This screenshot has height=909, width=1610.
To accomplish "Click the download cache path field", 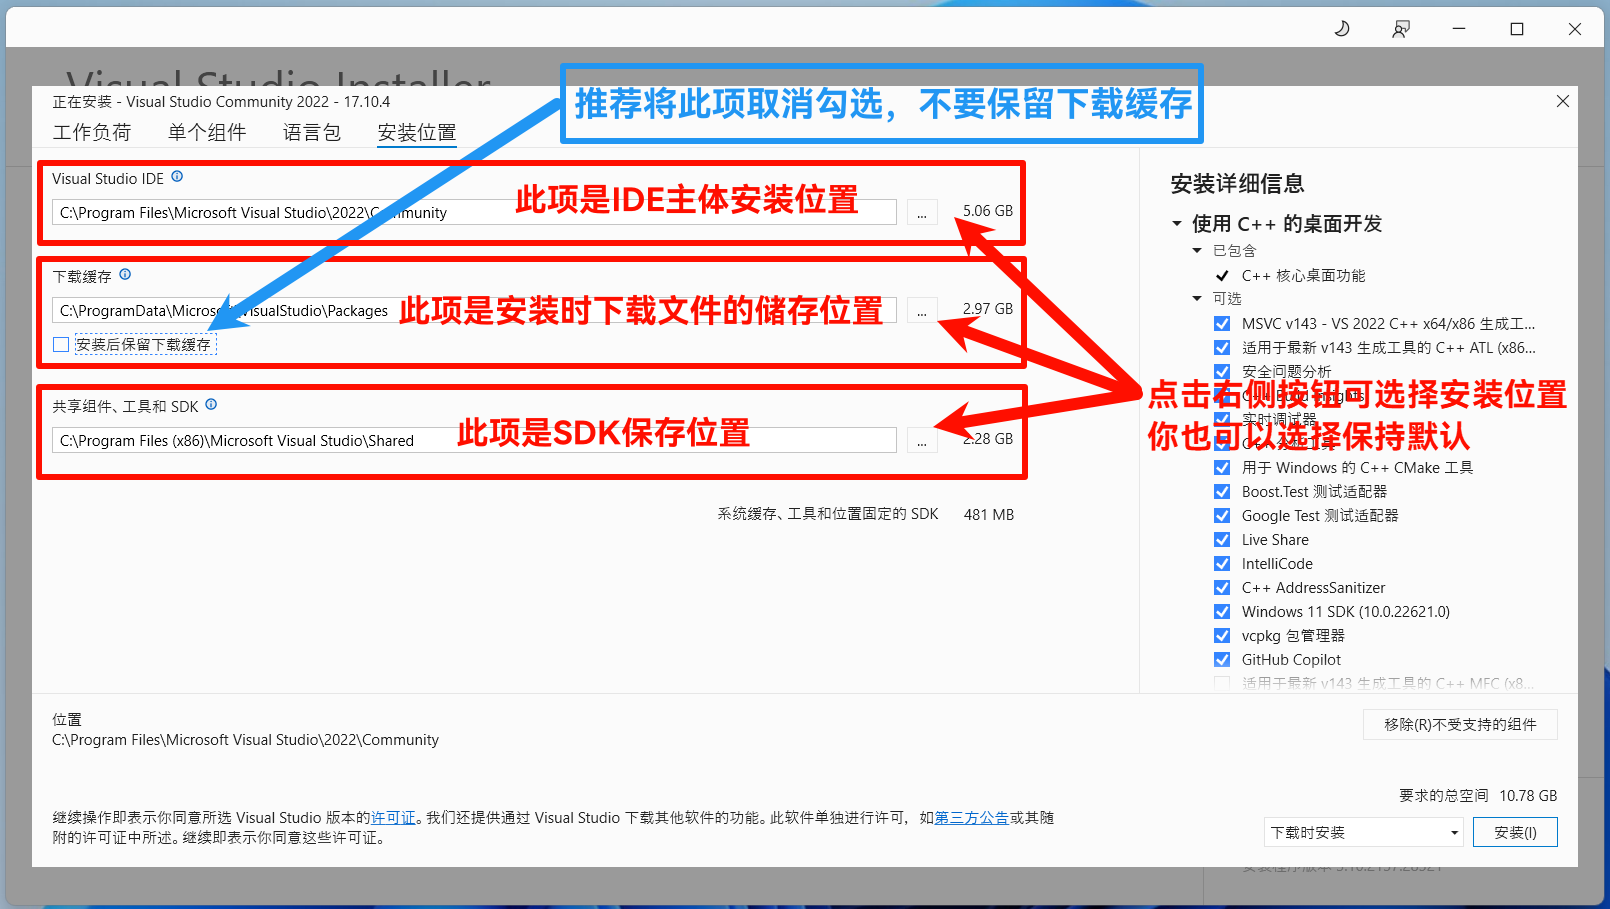I will coord(474,310).
